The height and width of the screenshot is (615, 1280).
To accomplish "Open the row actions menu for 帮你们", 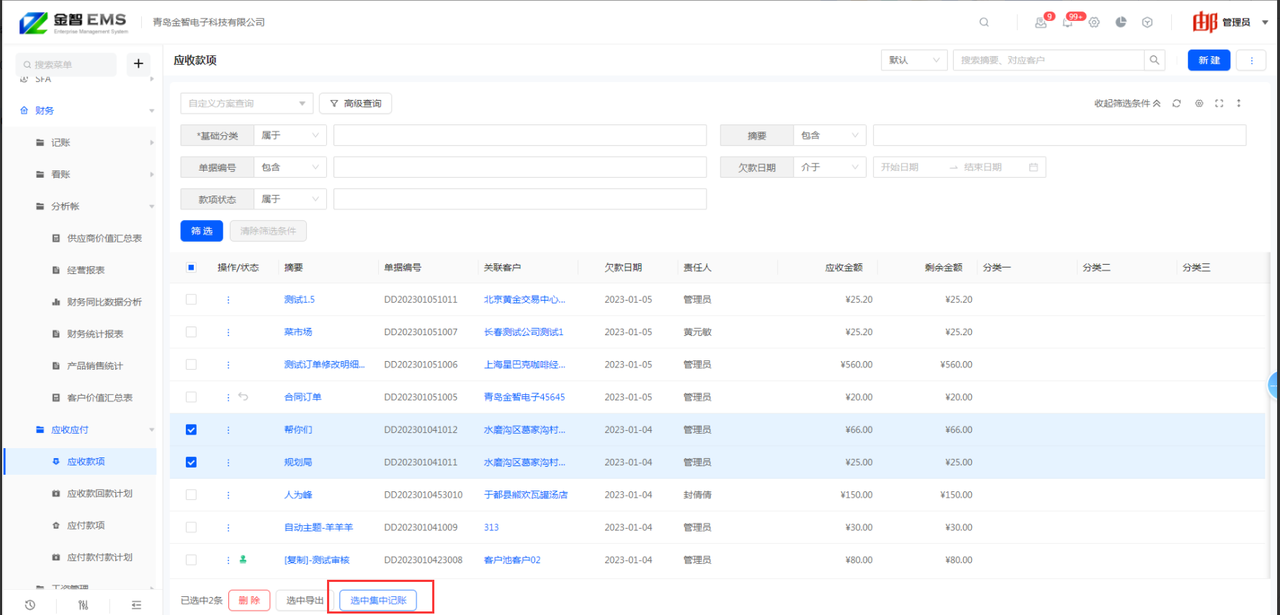I will point(228,430).
